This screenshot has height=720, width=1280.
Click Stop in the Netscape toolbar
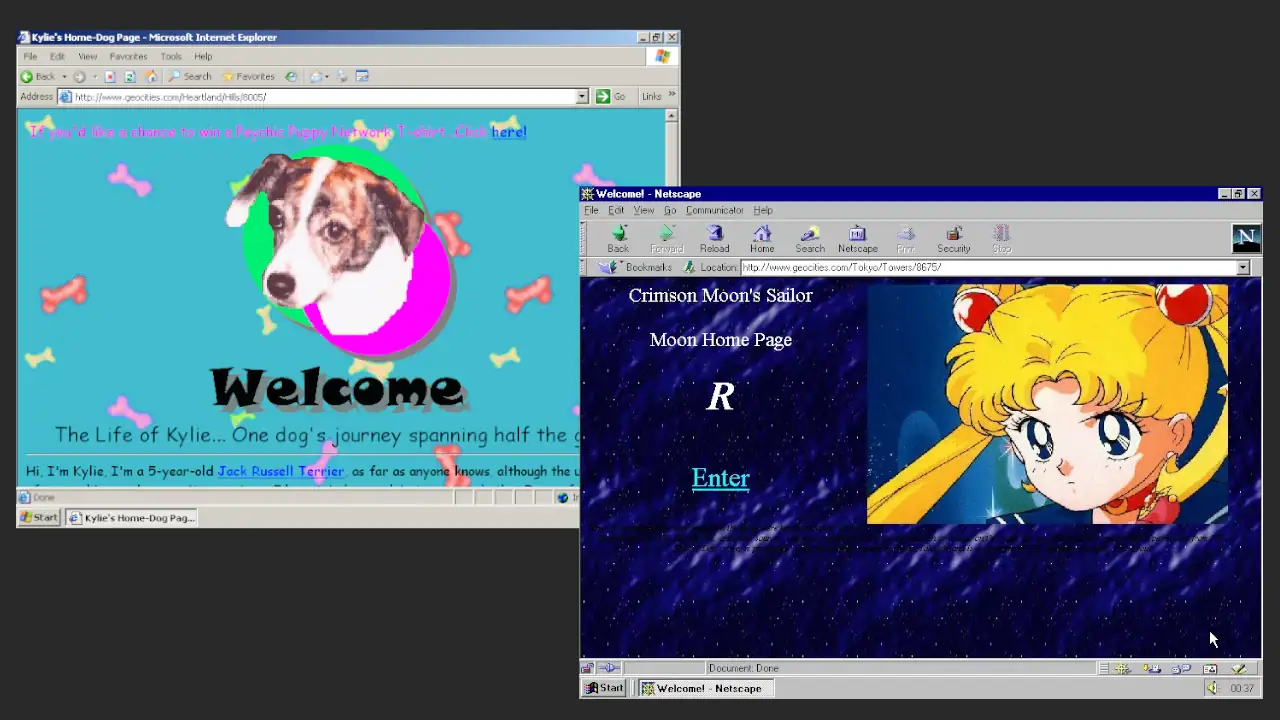[x=1001, y=239]
